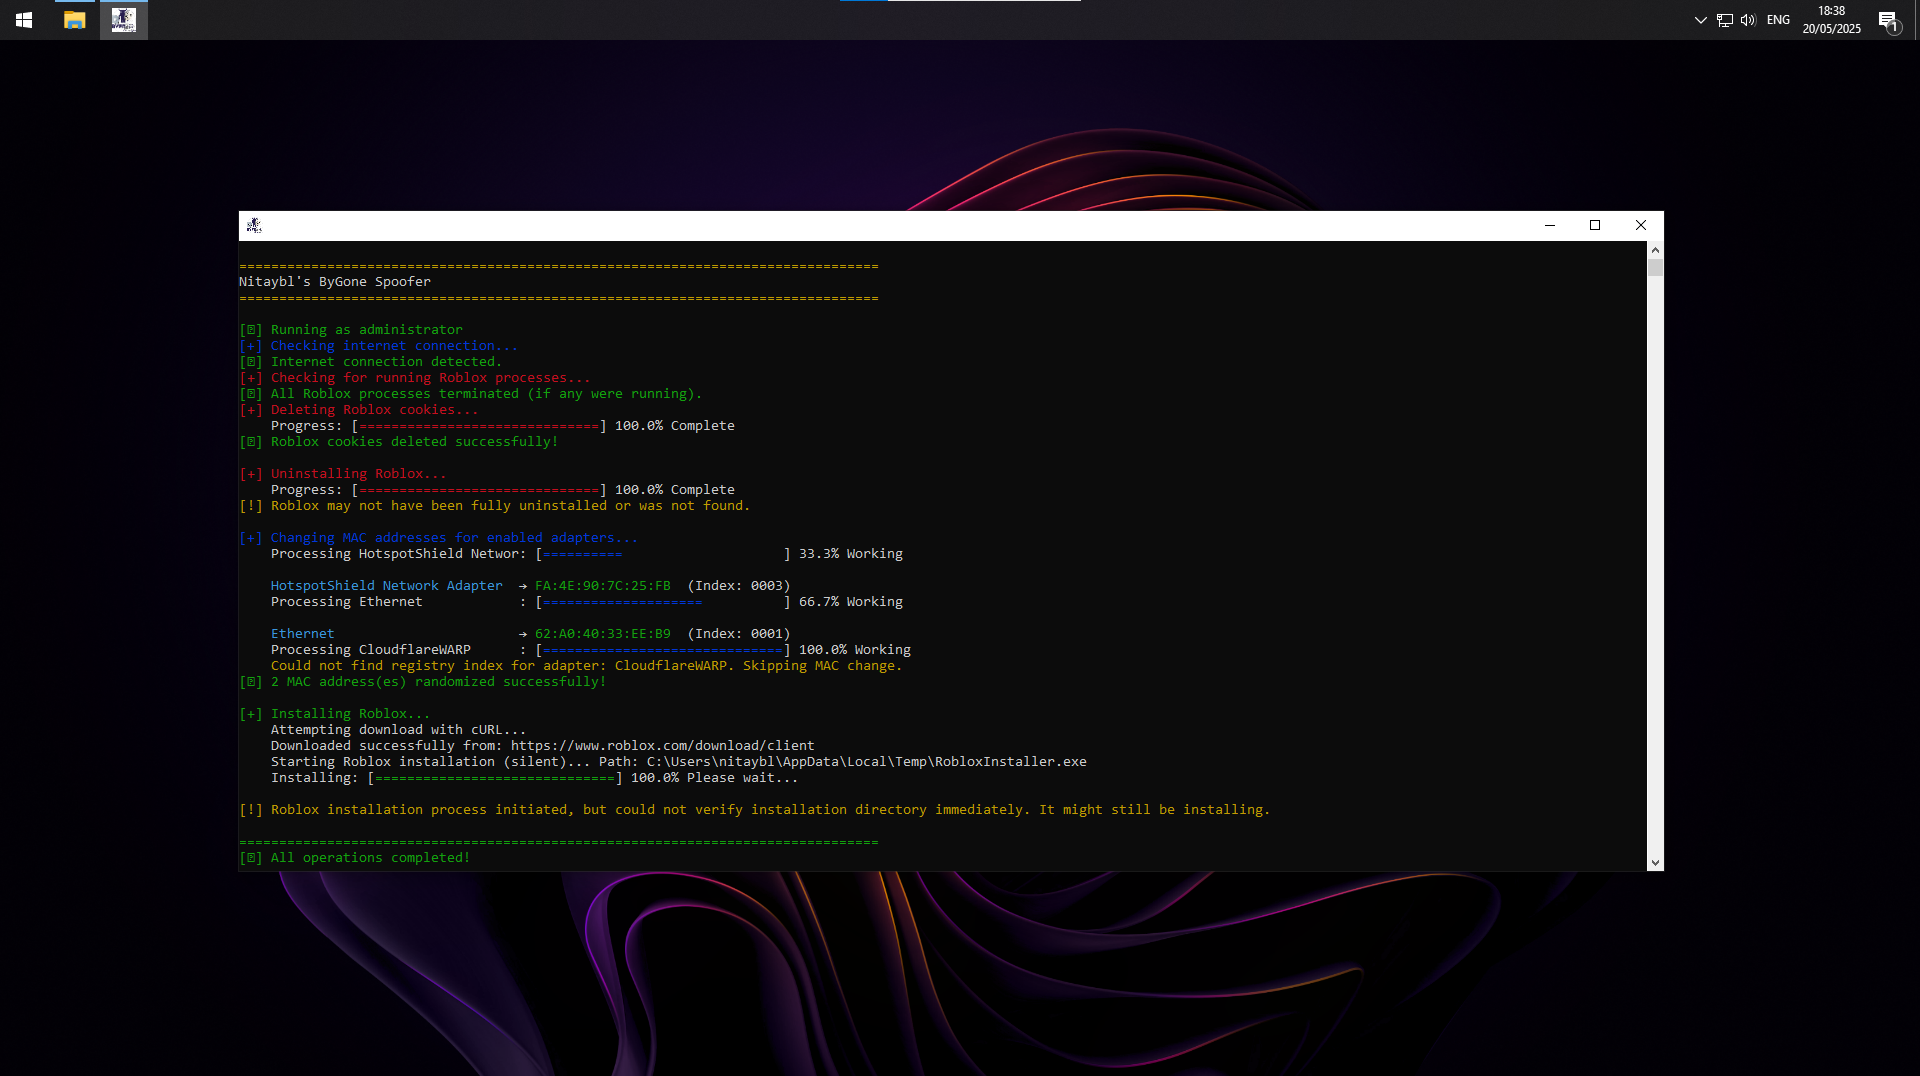Click "Could not find registry index" message
The height and width of the screenshot is (1076, 1920).
pos(587,666)
